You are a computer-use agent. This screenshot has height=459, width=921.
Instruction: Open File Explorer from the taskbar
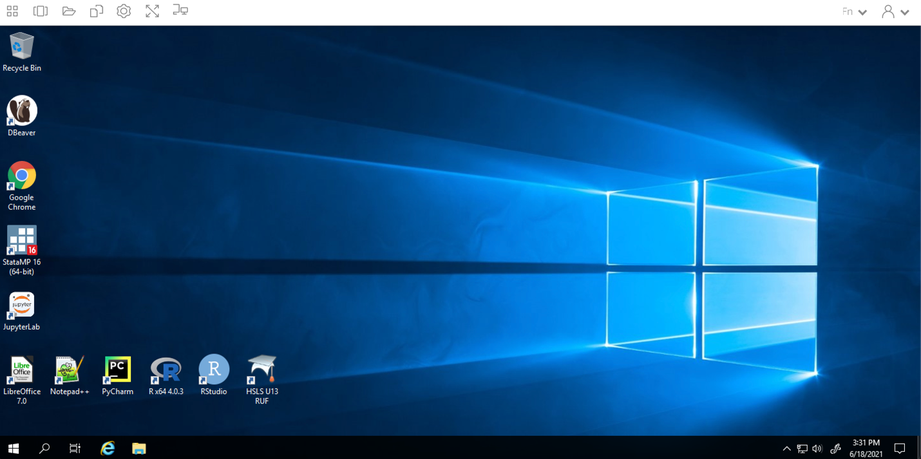point(139,449)
